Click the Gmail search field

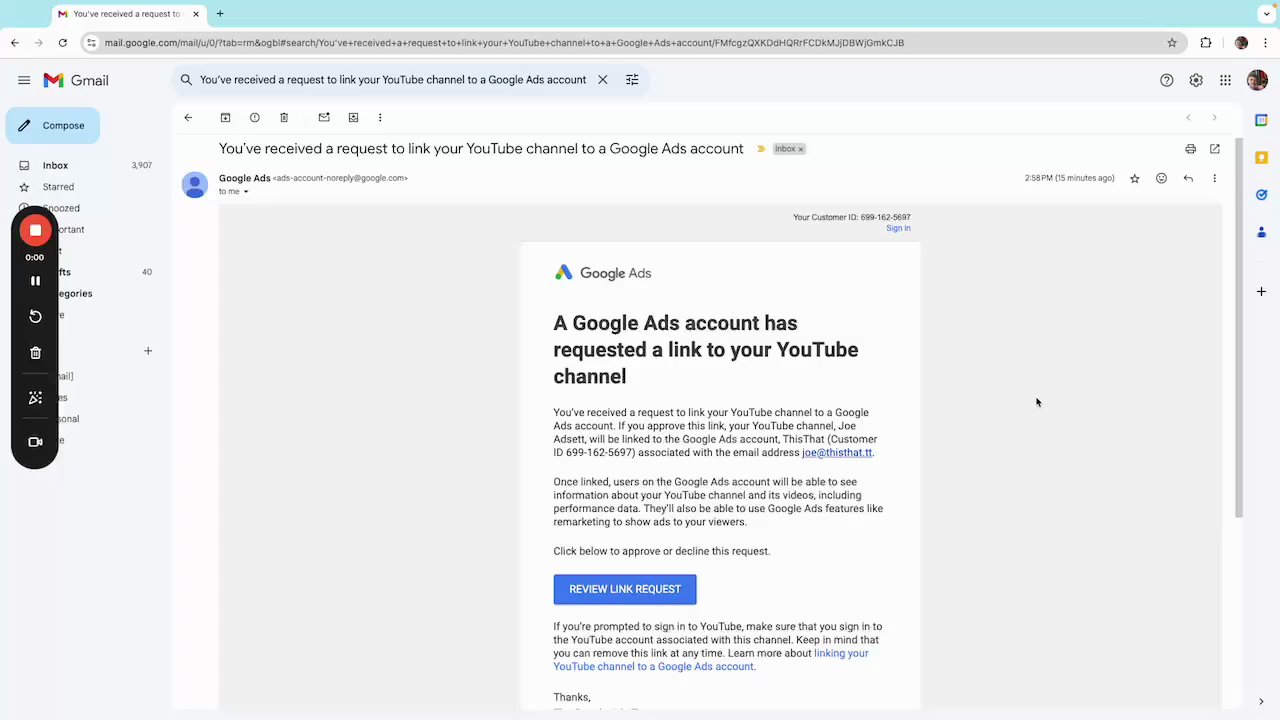point(393,80)
